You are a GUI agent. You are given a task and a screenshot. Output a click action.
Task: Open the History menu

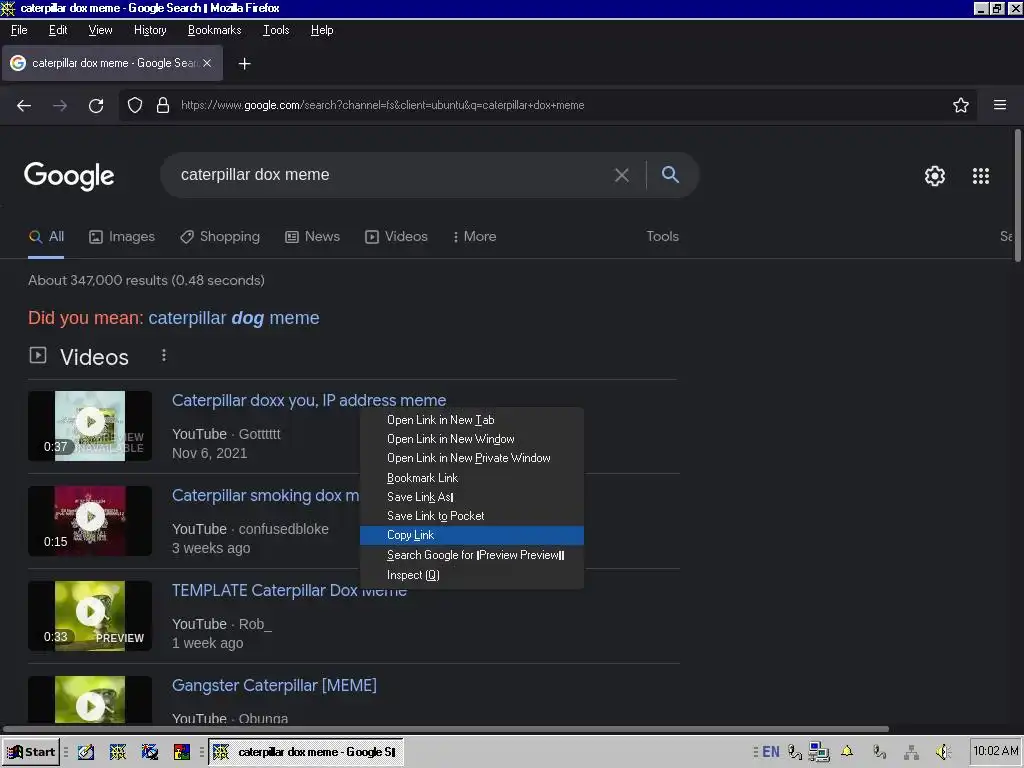(150, 30)
